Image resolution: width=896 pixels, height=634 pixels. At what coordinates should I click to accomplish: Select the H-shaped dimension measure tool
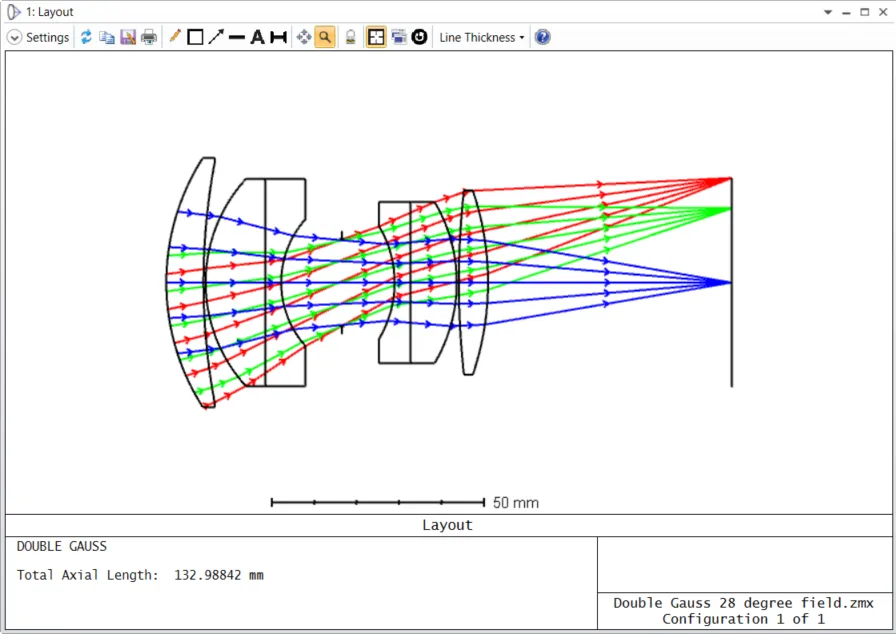278,37
